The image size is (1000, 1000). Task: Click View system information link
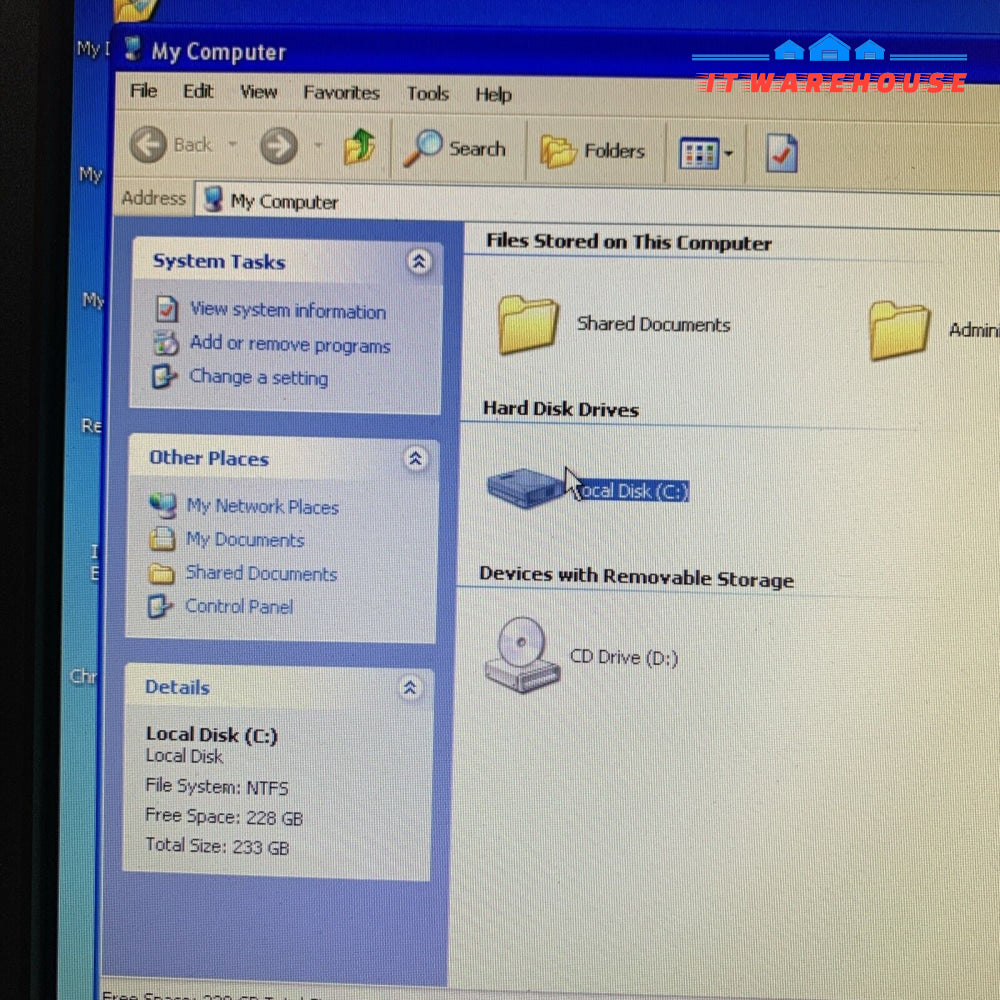coord(287,311)
